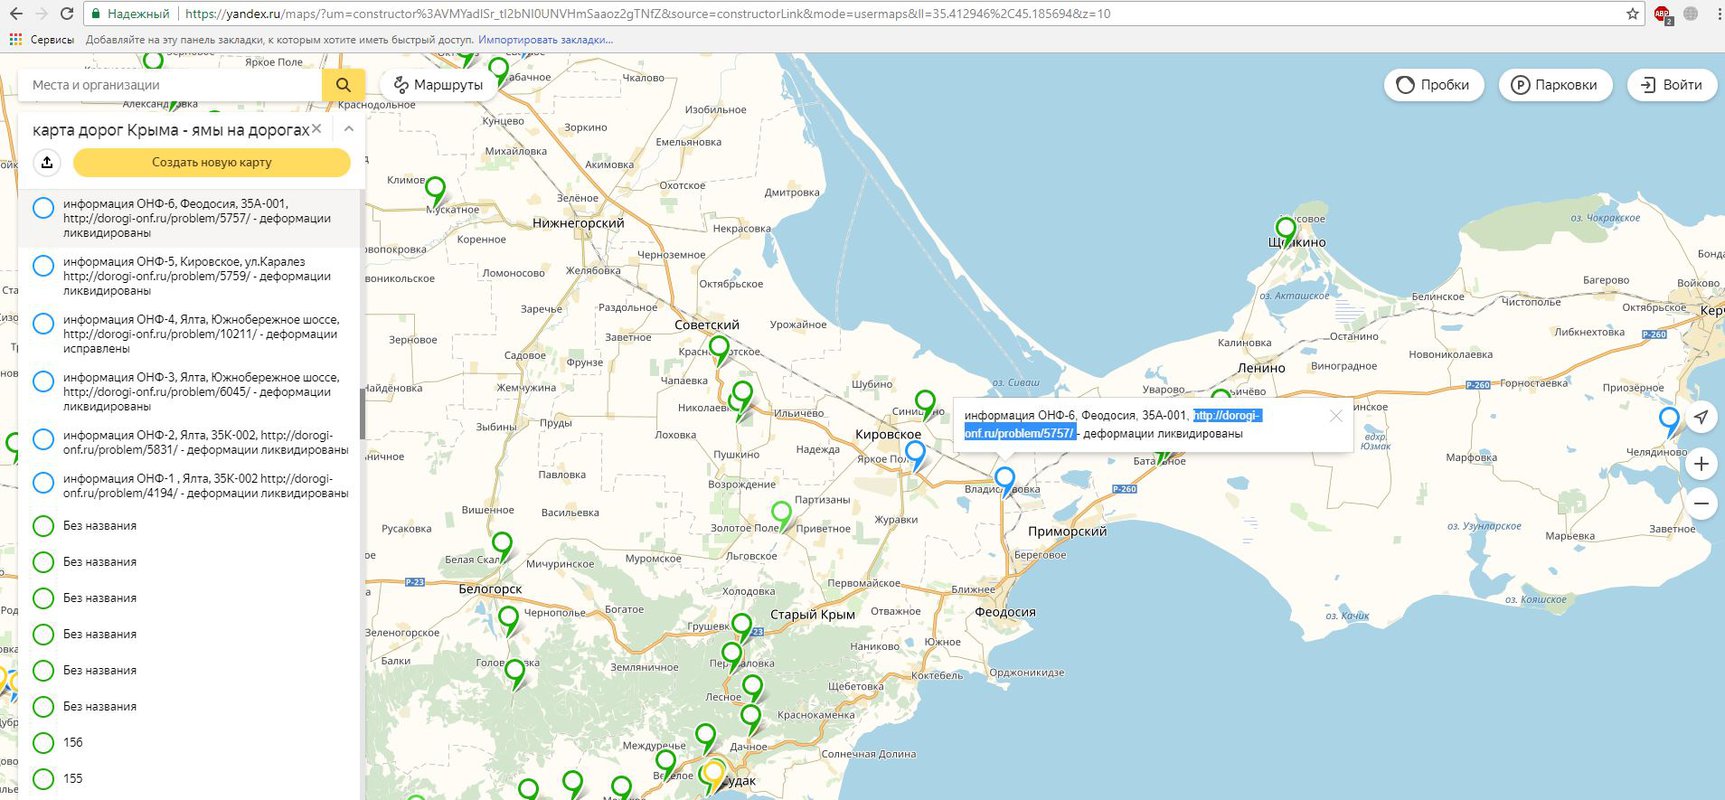Image resolution: width=1725 pixels, height=800 pixels.
Task: Click the green marker near Грушевка
Action: click(742, 628)
